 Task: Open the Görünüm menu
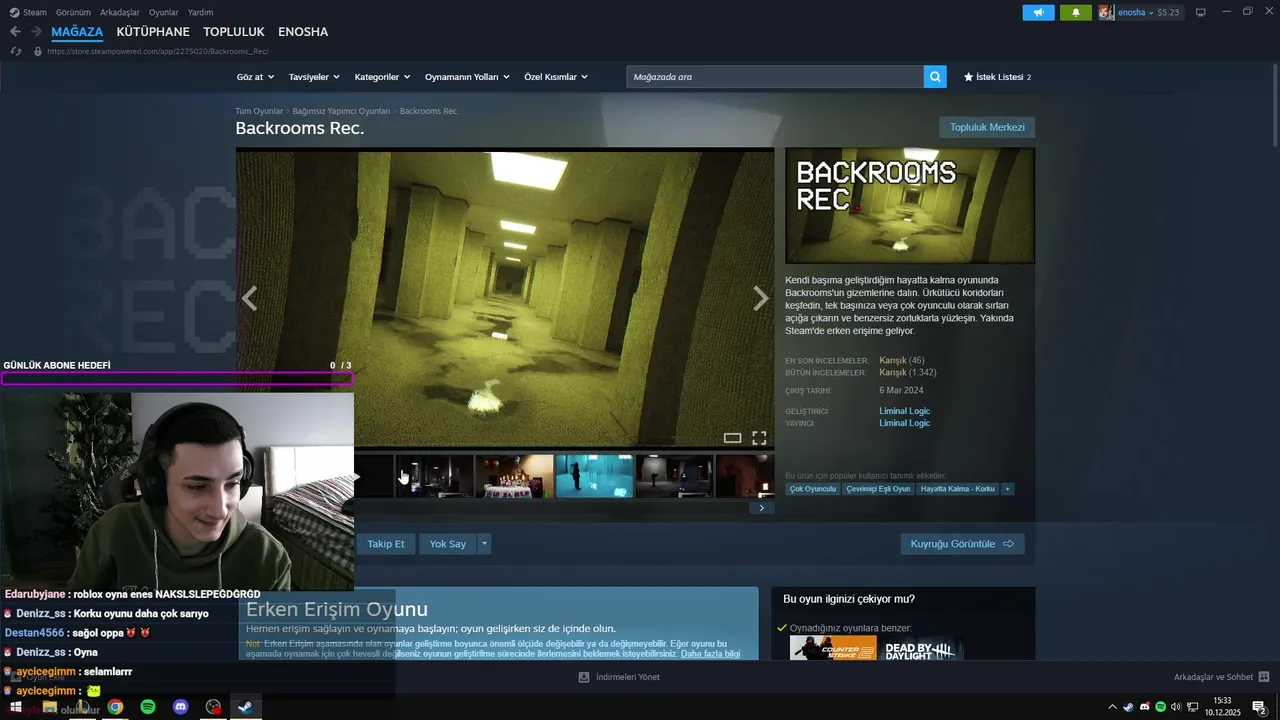[x=73, y=12]
